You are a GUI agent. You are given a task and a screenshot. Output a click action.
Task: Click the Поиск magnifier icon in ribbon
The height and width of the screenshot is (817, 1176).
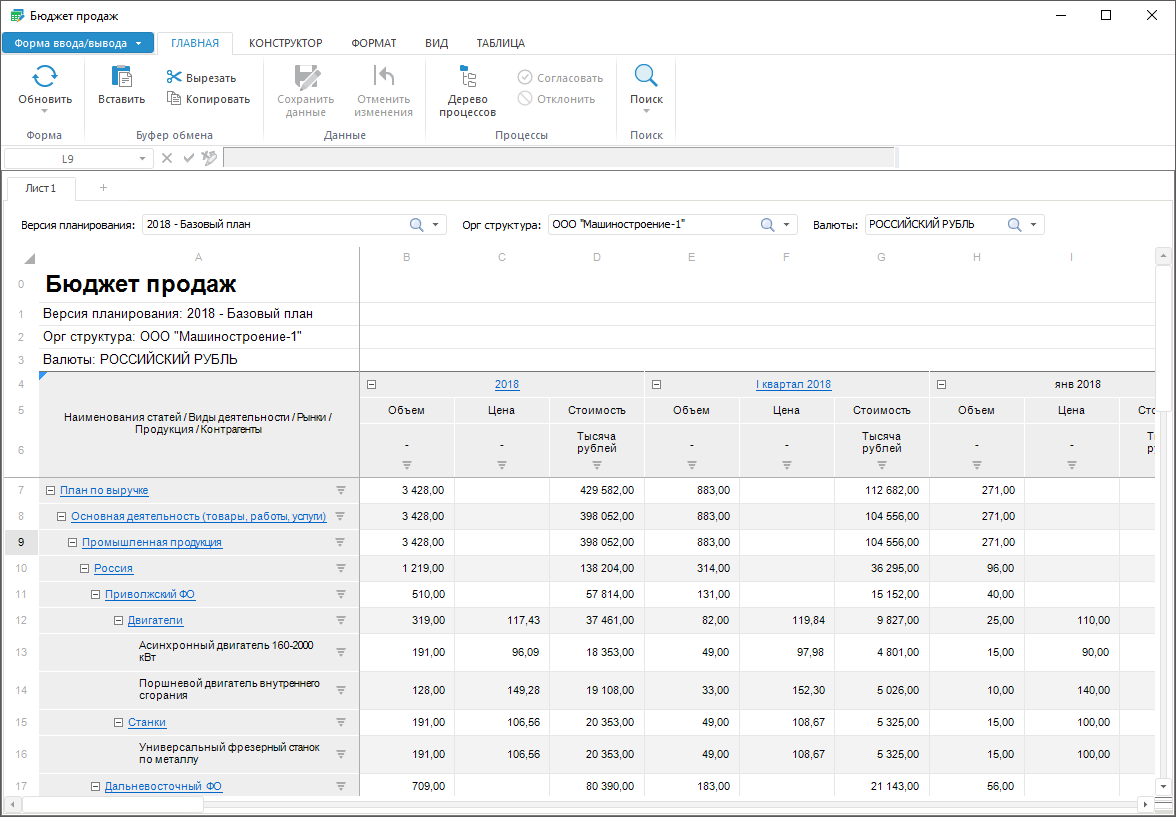[646, 77]
